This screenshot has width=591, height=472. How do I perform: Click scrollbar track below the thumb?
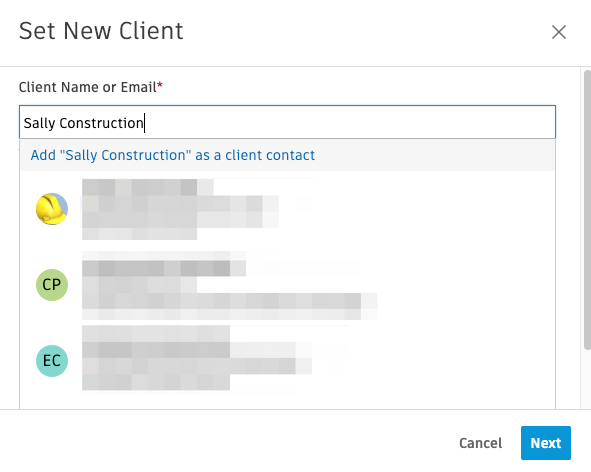point(587,379)
